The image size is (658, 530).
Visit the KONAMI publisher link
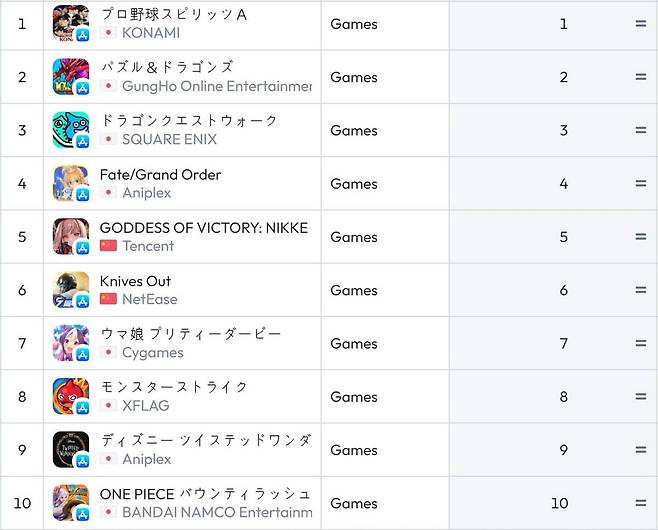(x=151, y=33)
